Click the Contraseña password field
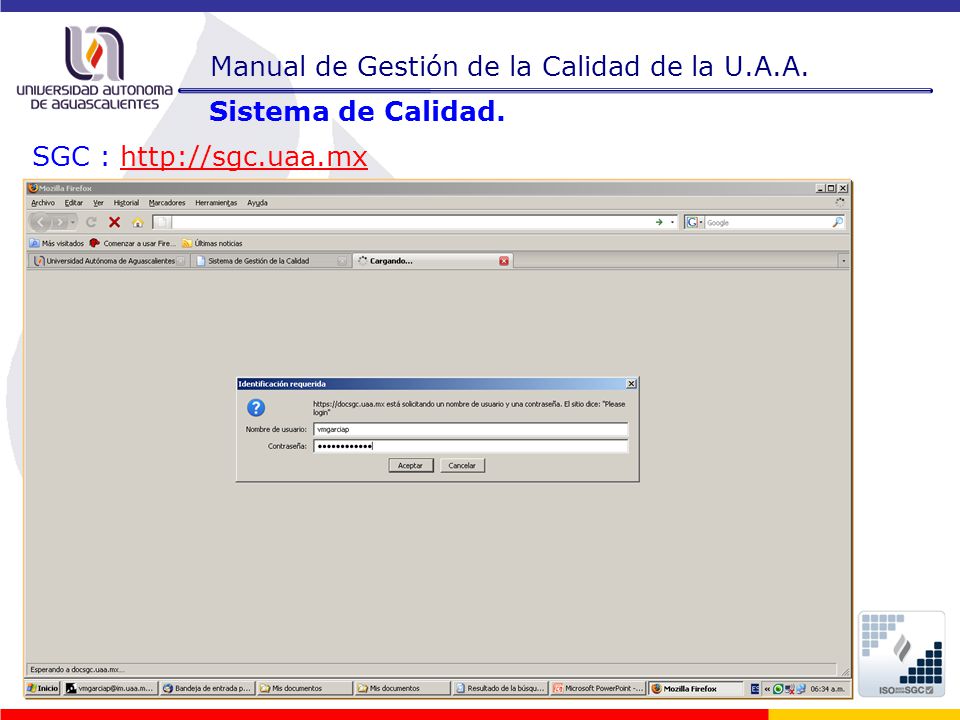Image resolution: width=960 pixels, height=720 pixels. pyautogui.click(x=470, y=446)
